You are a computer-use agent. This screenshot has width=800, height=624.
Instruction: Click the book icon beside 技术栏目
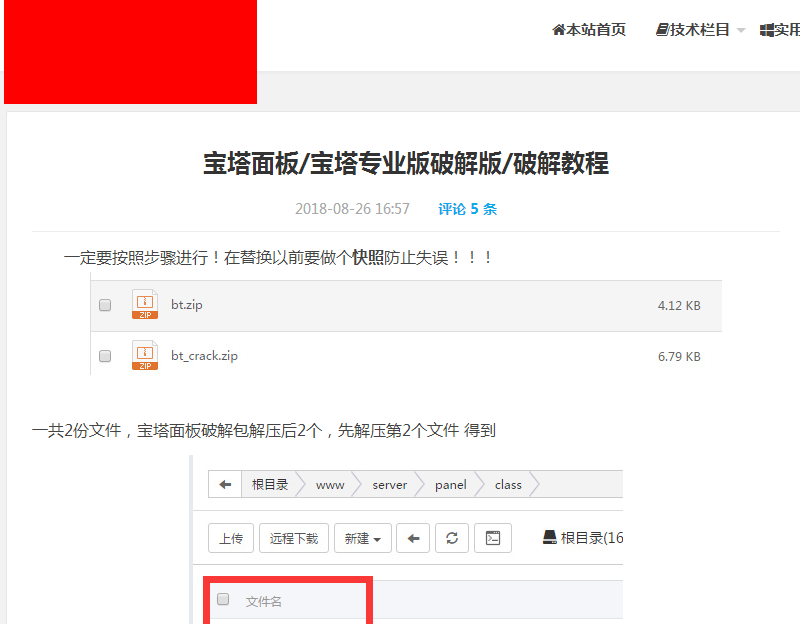coord(662,30)
